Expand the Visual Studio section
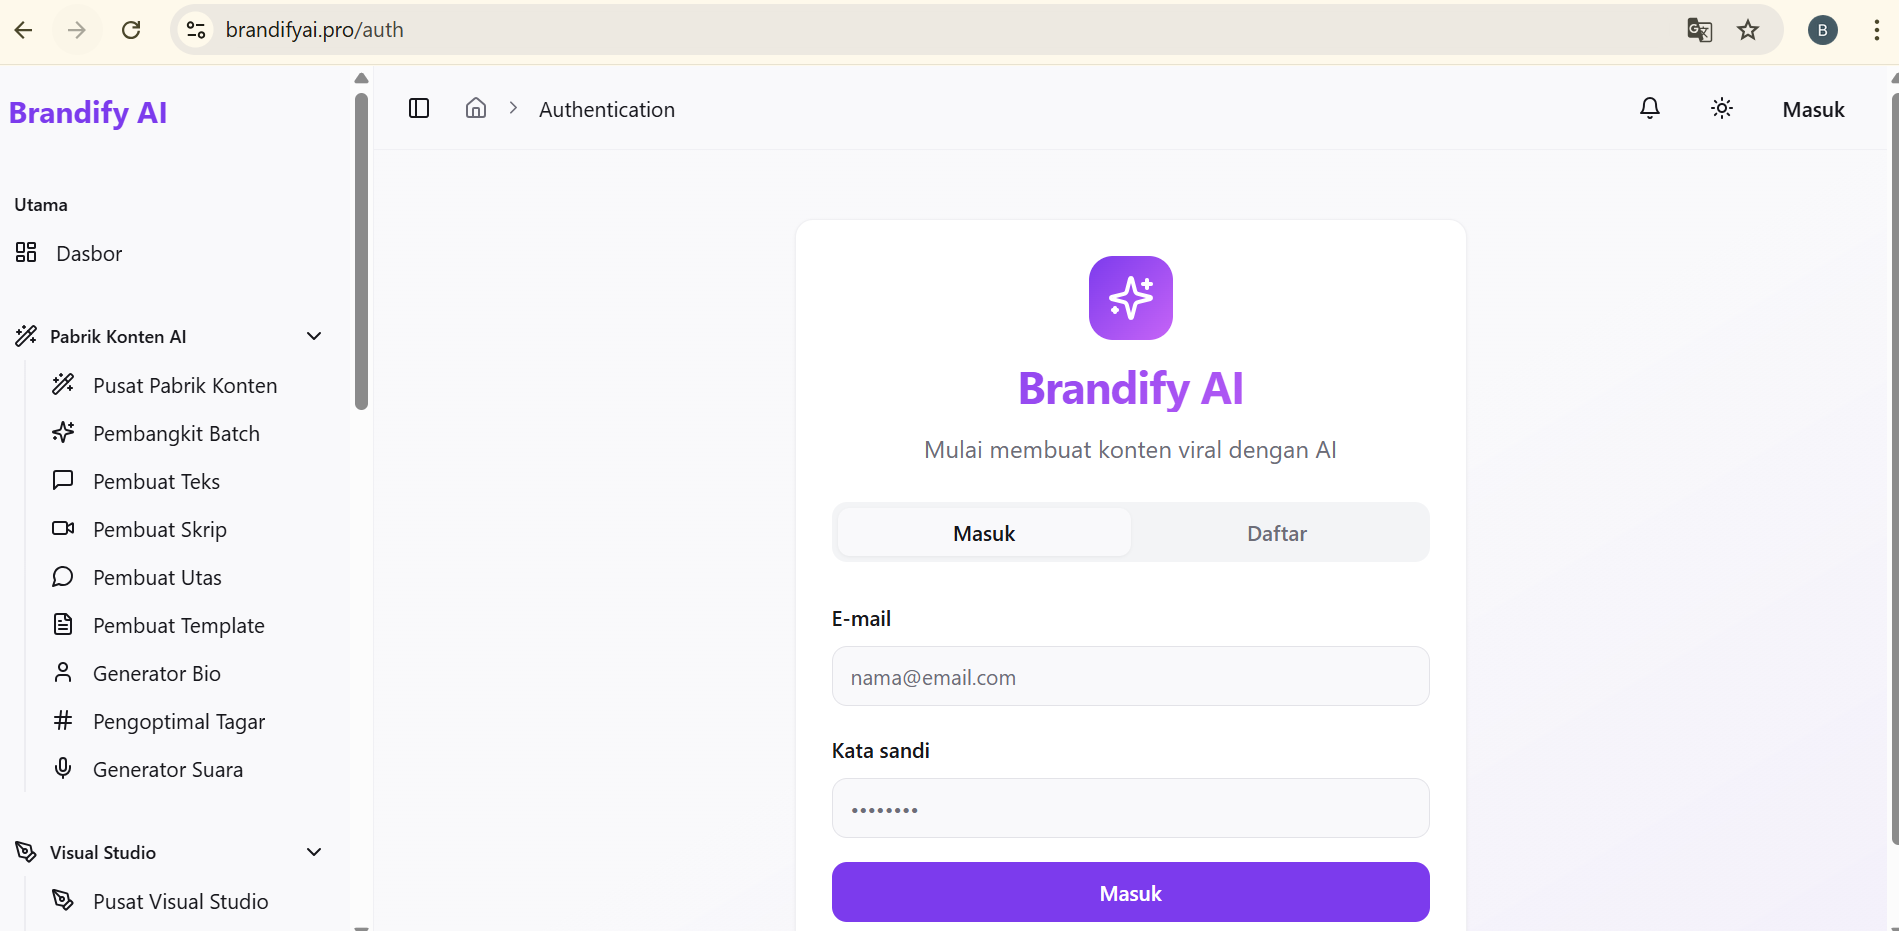The image size is (1899, 931). [313, 852]
